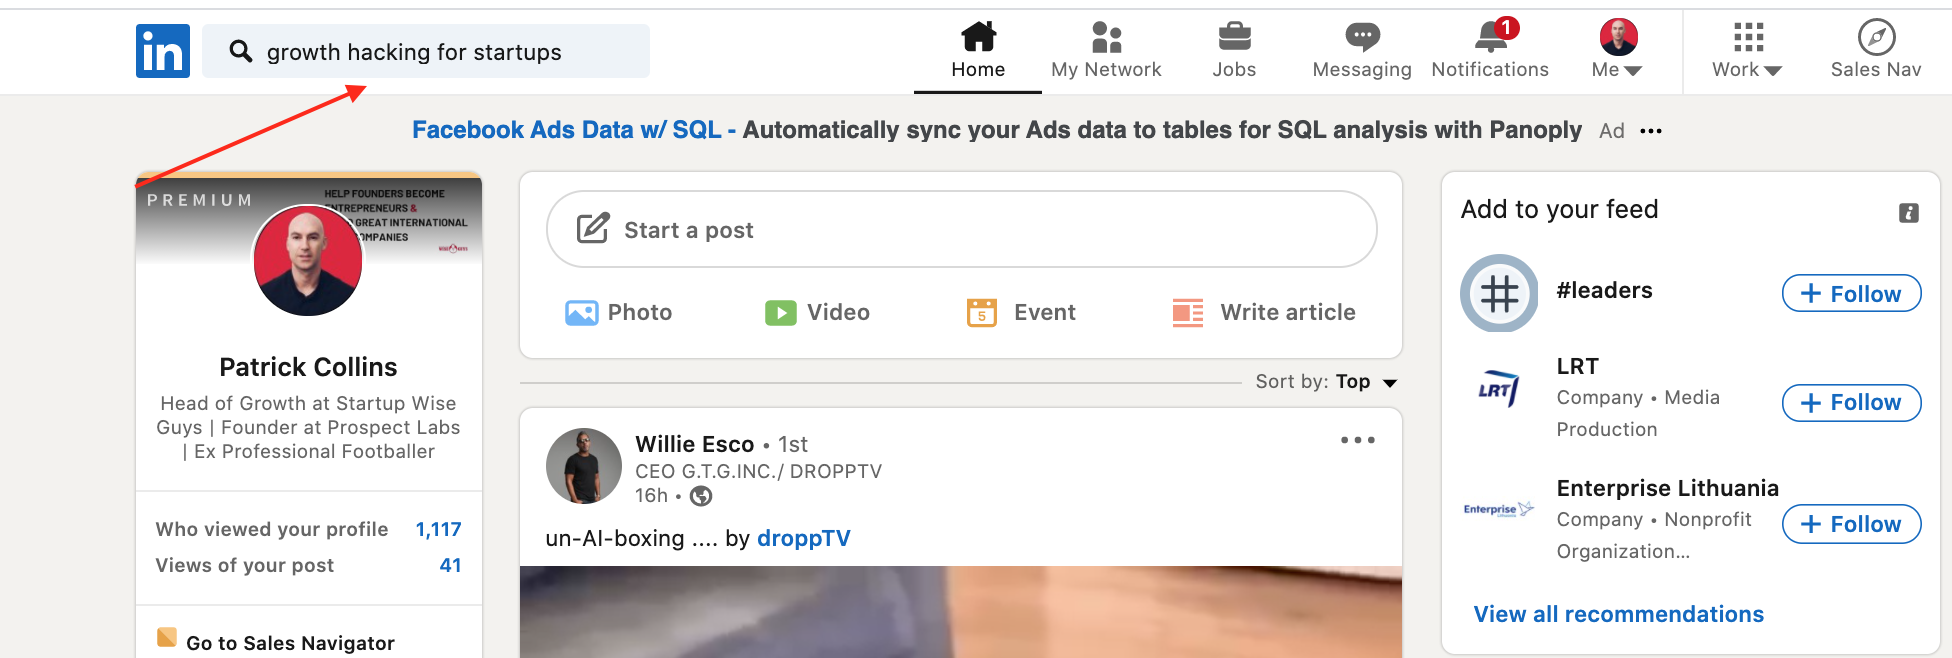
Task: Open the Messaging chat bubble icon
Action: pyautogui.click(x=1362, y=37)
